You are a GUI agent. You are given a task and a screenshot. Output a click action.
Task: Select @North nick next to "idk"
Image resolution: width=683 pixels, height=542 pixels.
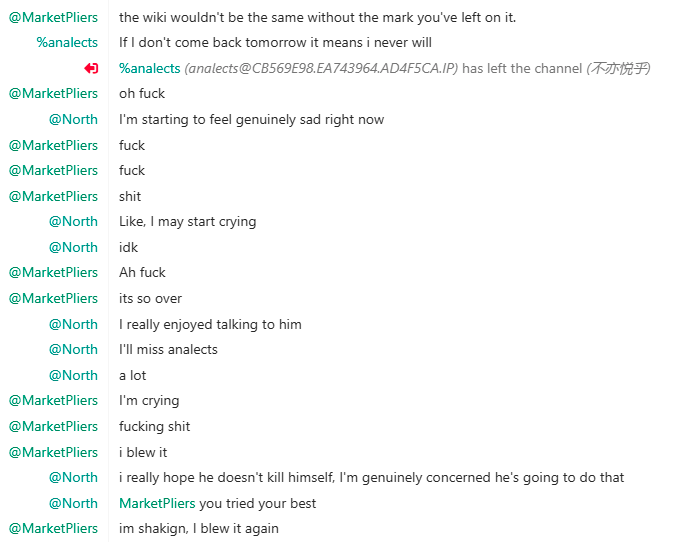point(73,247)
